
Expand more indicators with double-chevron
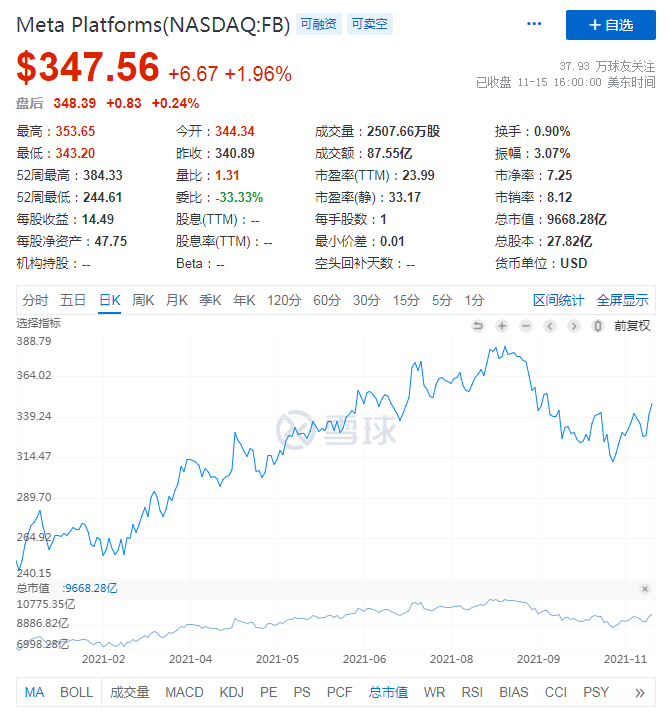coord(640,692)
